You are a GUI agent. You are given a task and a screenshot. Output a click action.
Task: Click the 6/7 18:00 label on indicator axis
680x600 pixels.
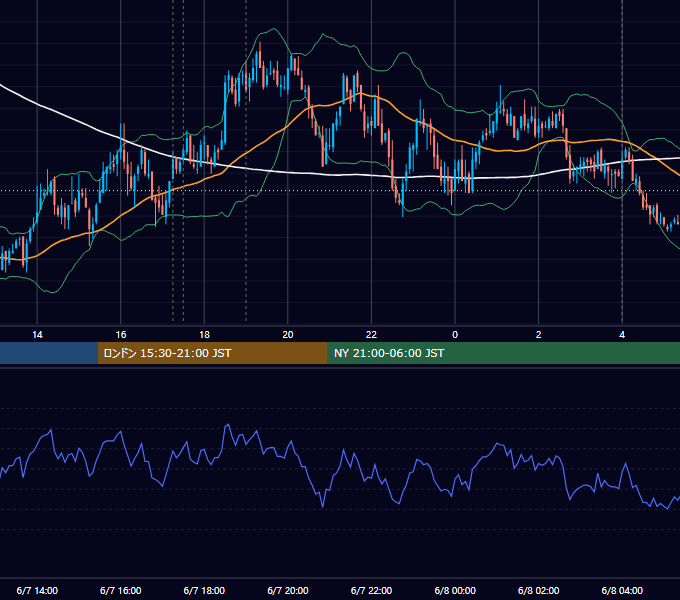click(x=204, y=590)
